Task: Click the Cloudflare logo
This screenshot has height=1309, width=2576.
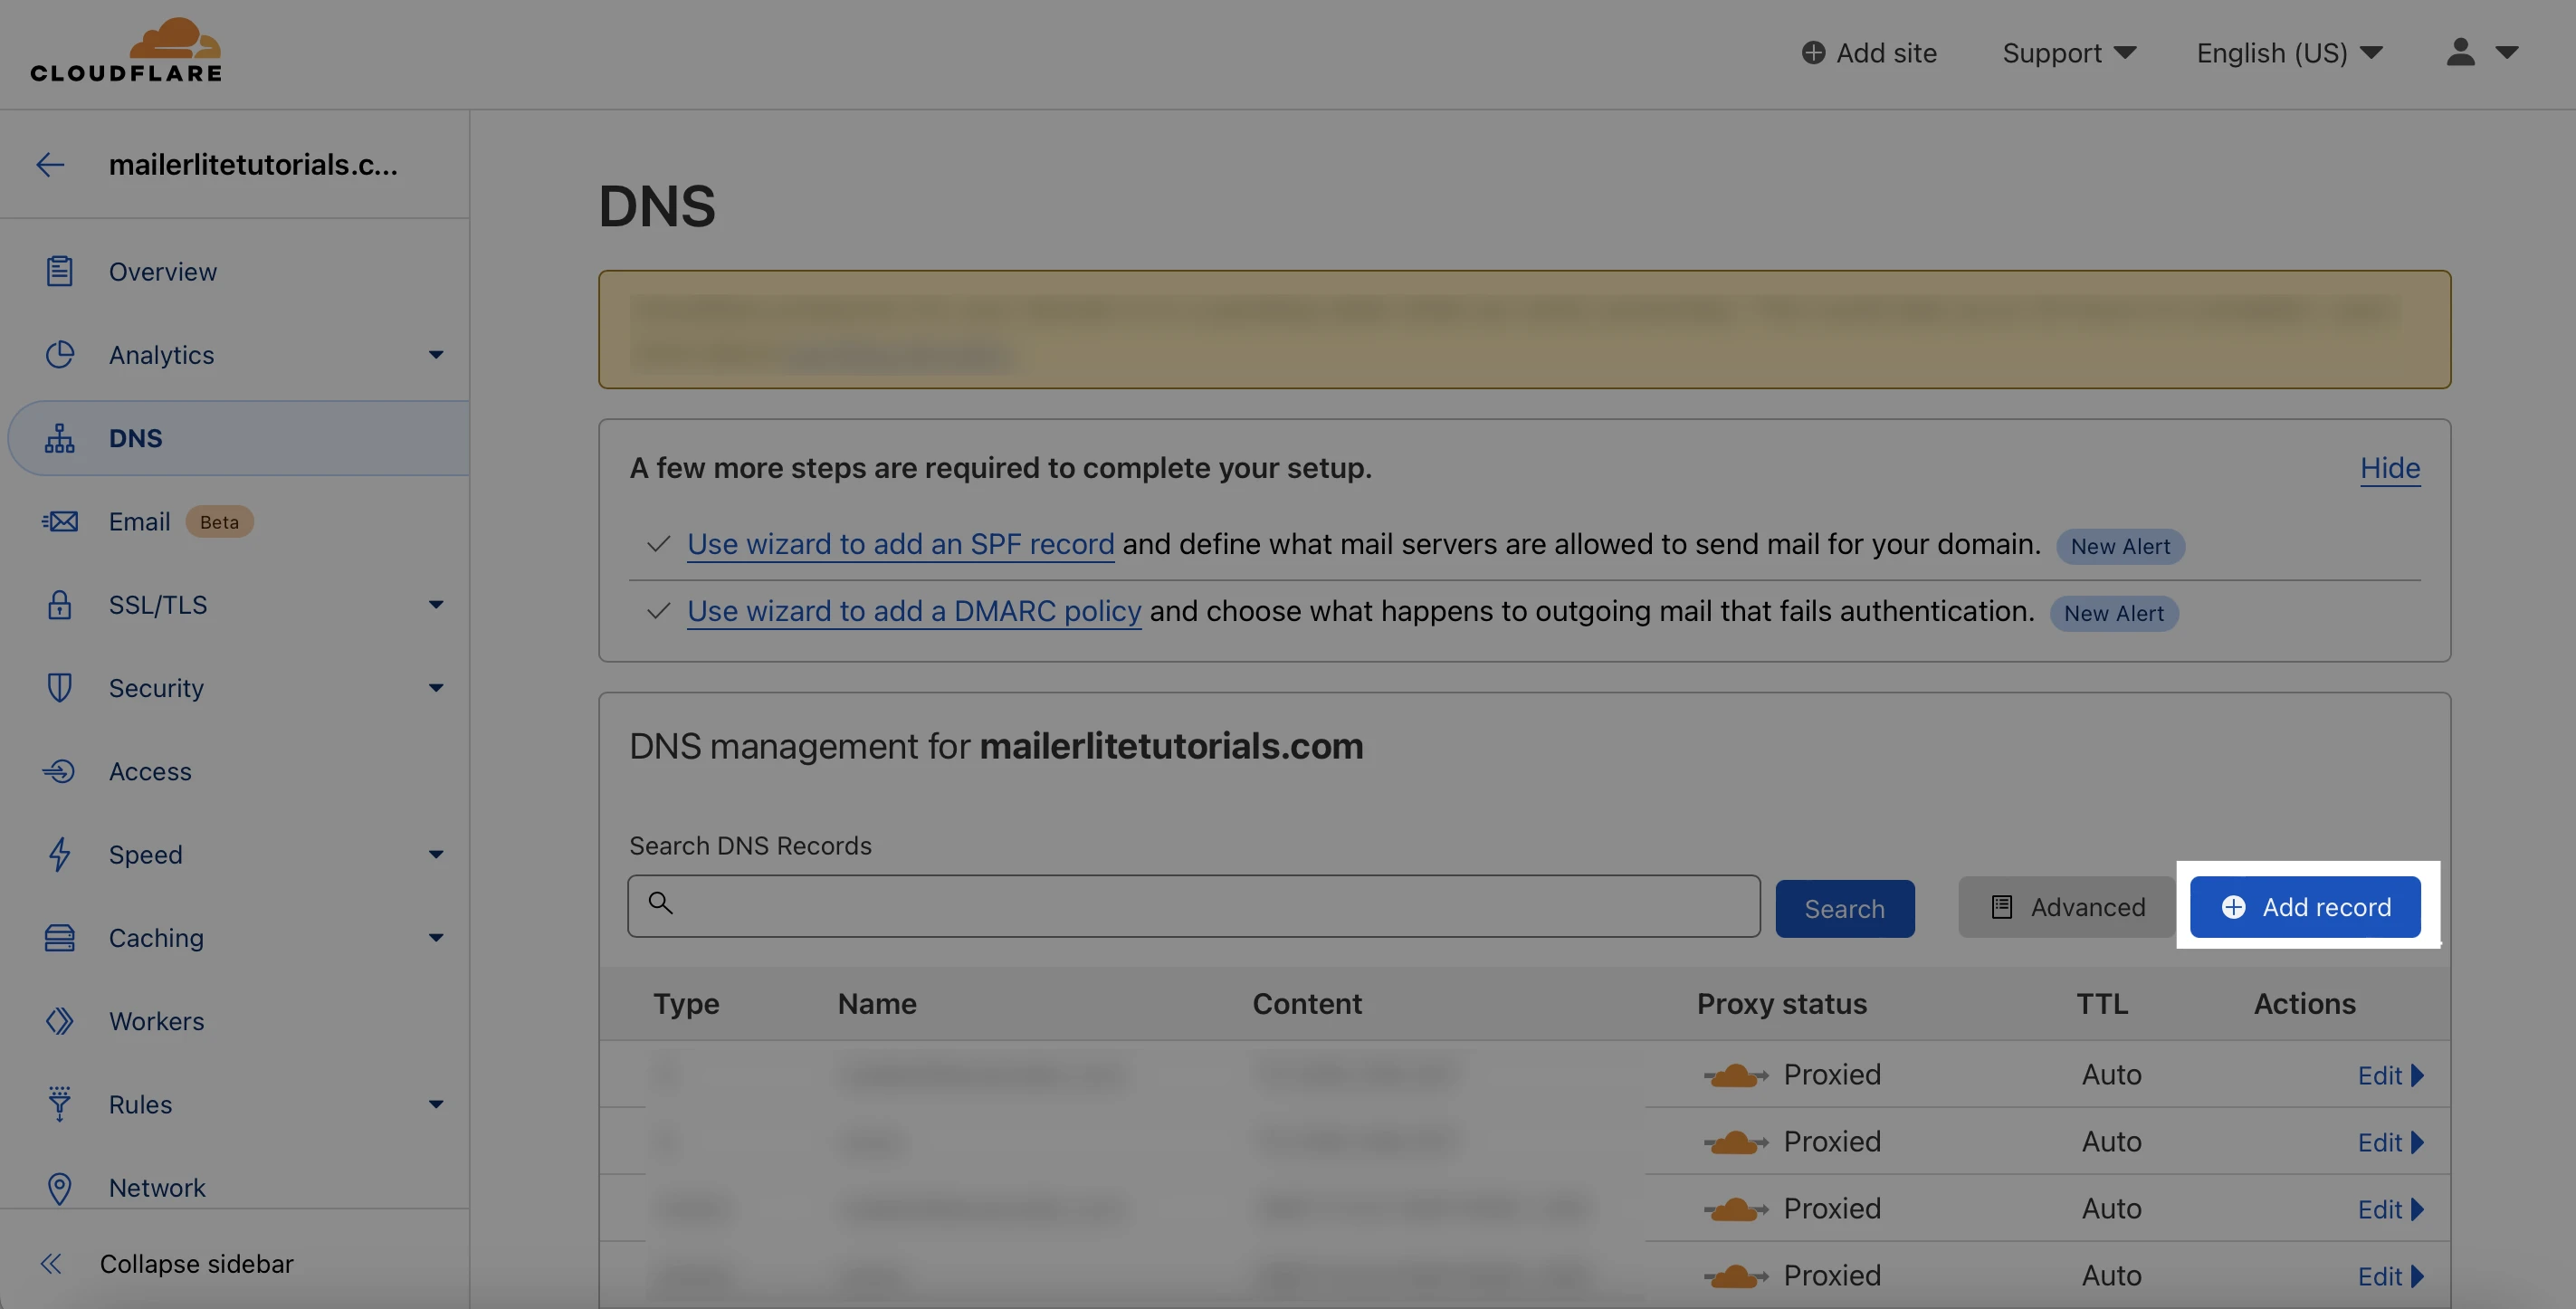Action: tap(126, 50)
